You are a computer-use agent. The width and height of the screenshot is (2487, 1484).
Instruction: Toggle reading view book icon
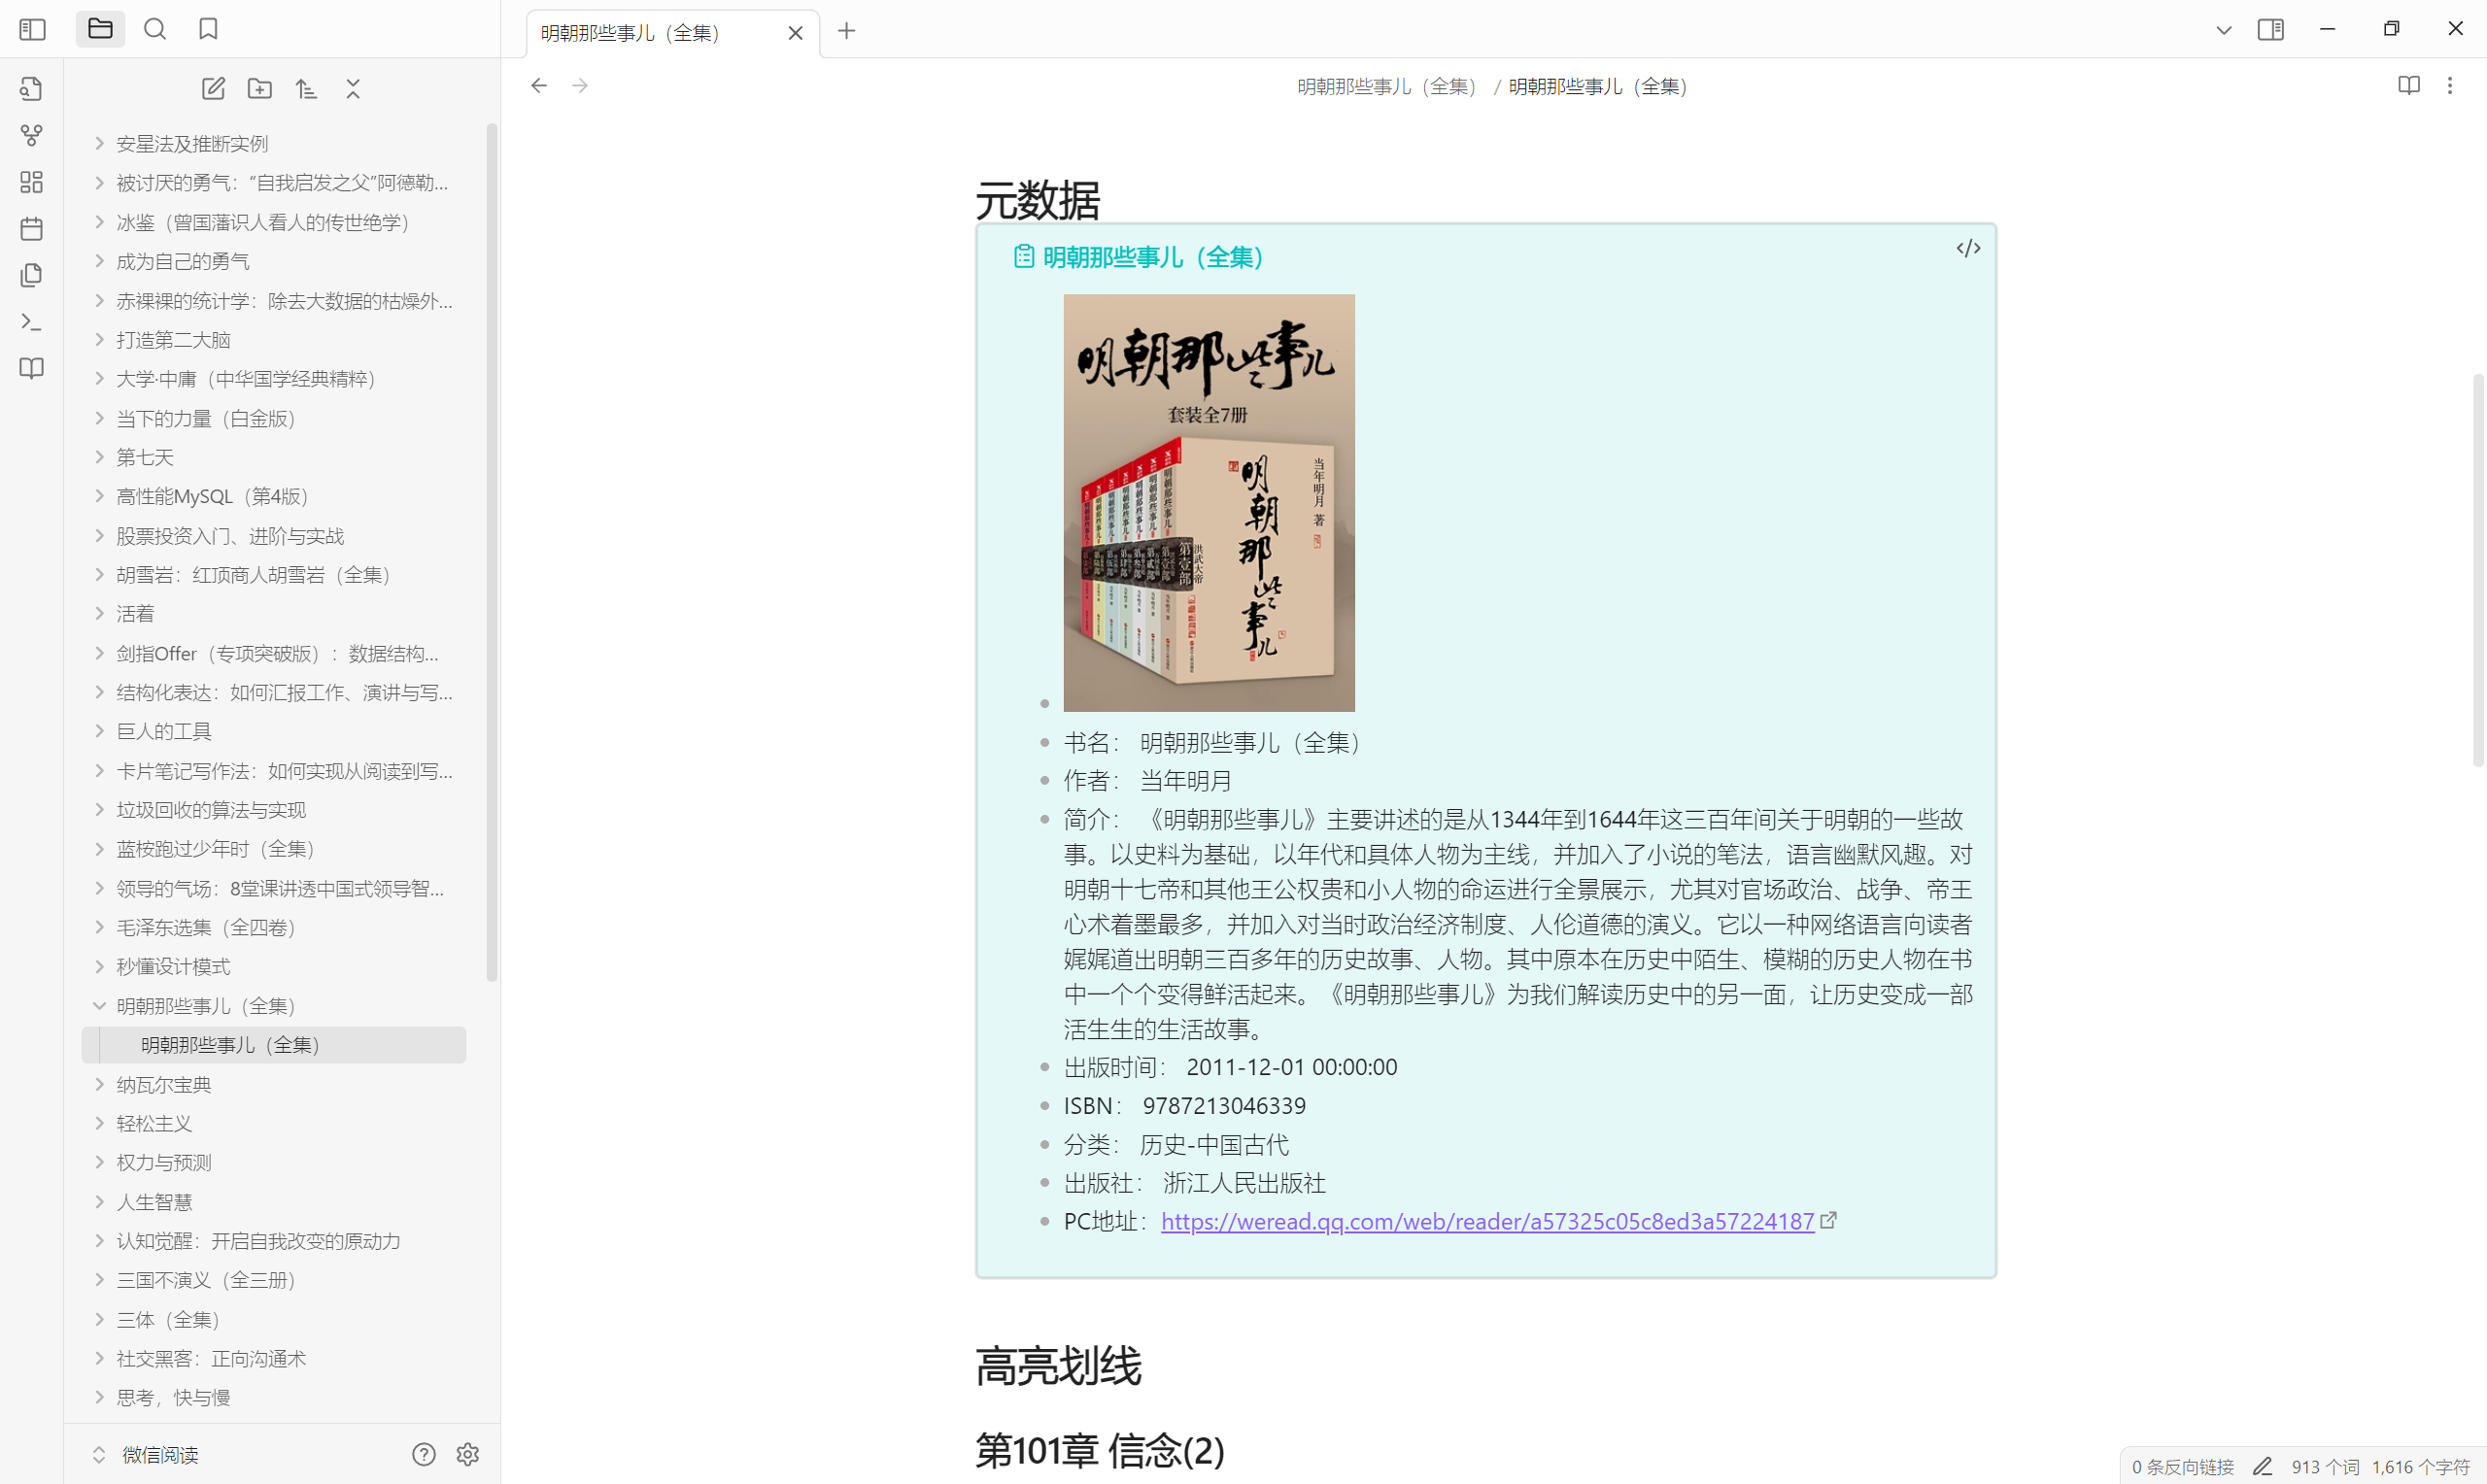pos(2408,86)
